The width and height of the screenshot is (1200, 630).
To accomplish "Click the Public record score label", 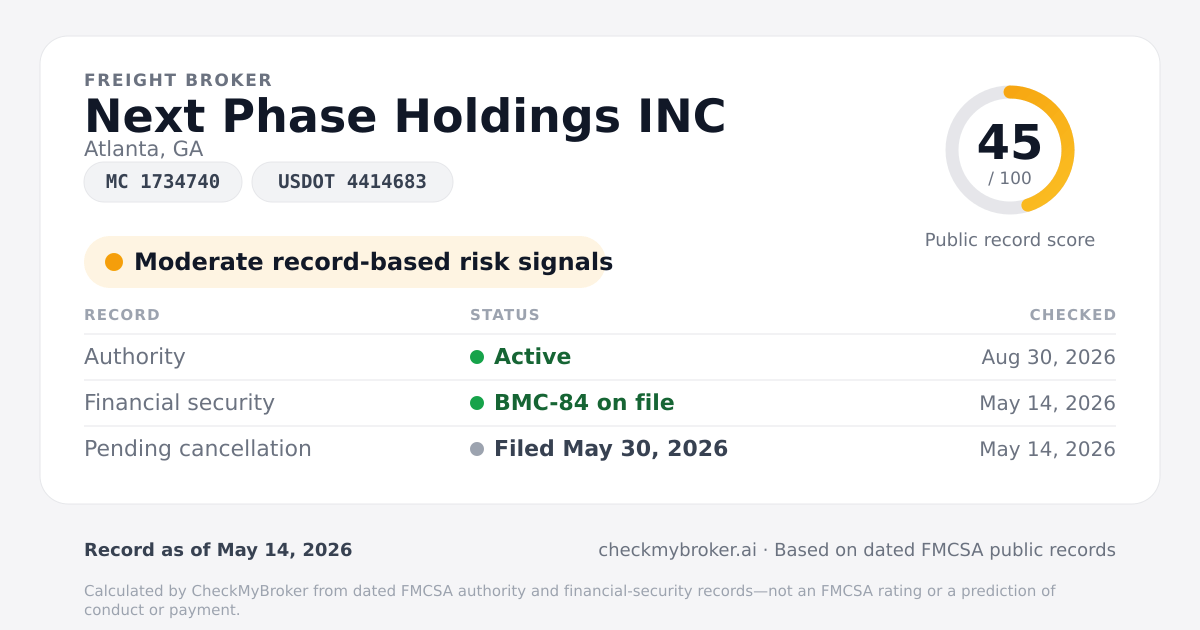I will pos(1010,240).
